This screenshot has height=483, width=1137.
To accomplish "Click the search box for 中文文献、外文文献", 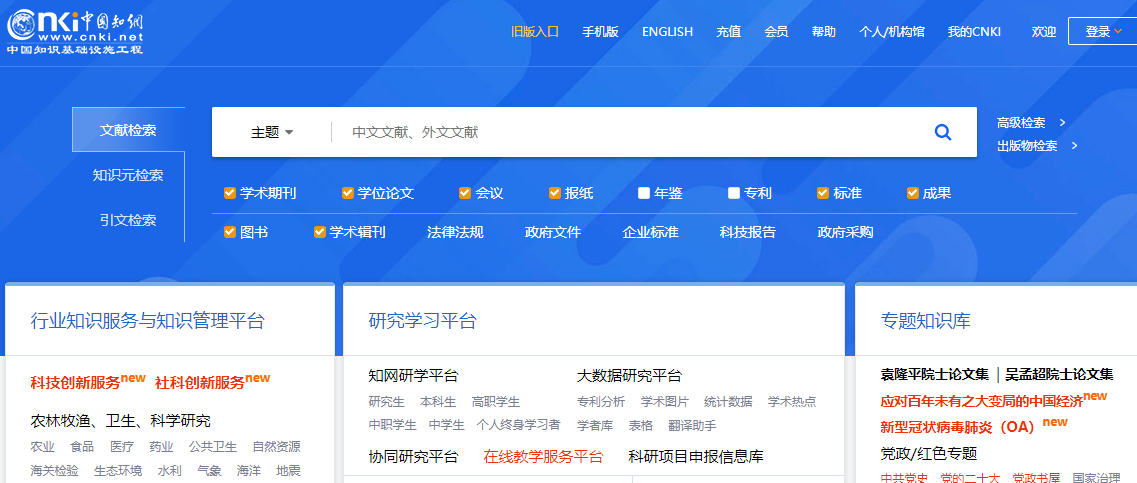I will coord(630,132).
